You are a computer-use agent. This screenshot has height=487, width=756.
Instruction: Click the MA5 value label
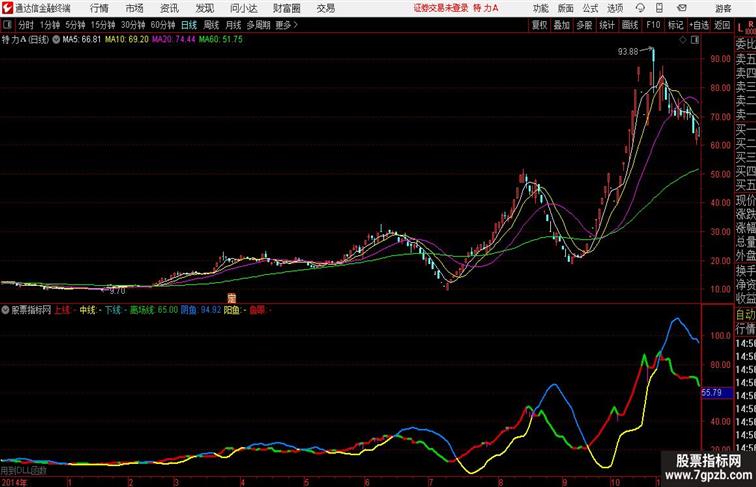(82, 40)
